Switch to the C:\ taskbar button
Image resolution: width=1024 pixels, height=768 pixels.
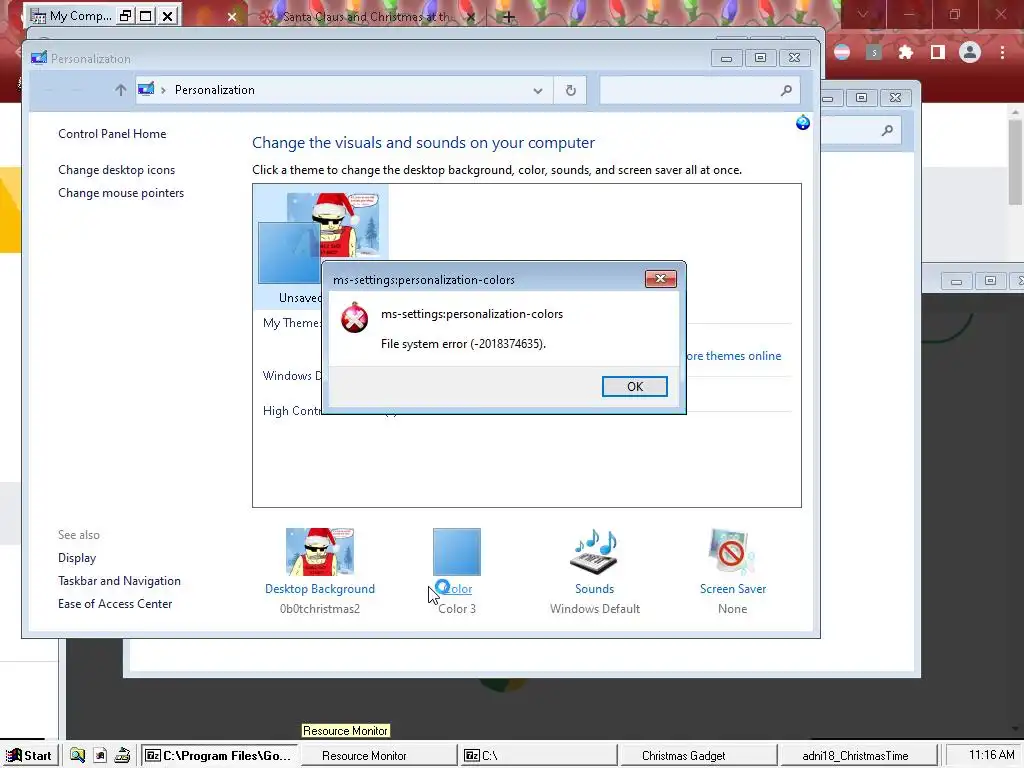[537, 756]
